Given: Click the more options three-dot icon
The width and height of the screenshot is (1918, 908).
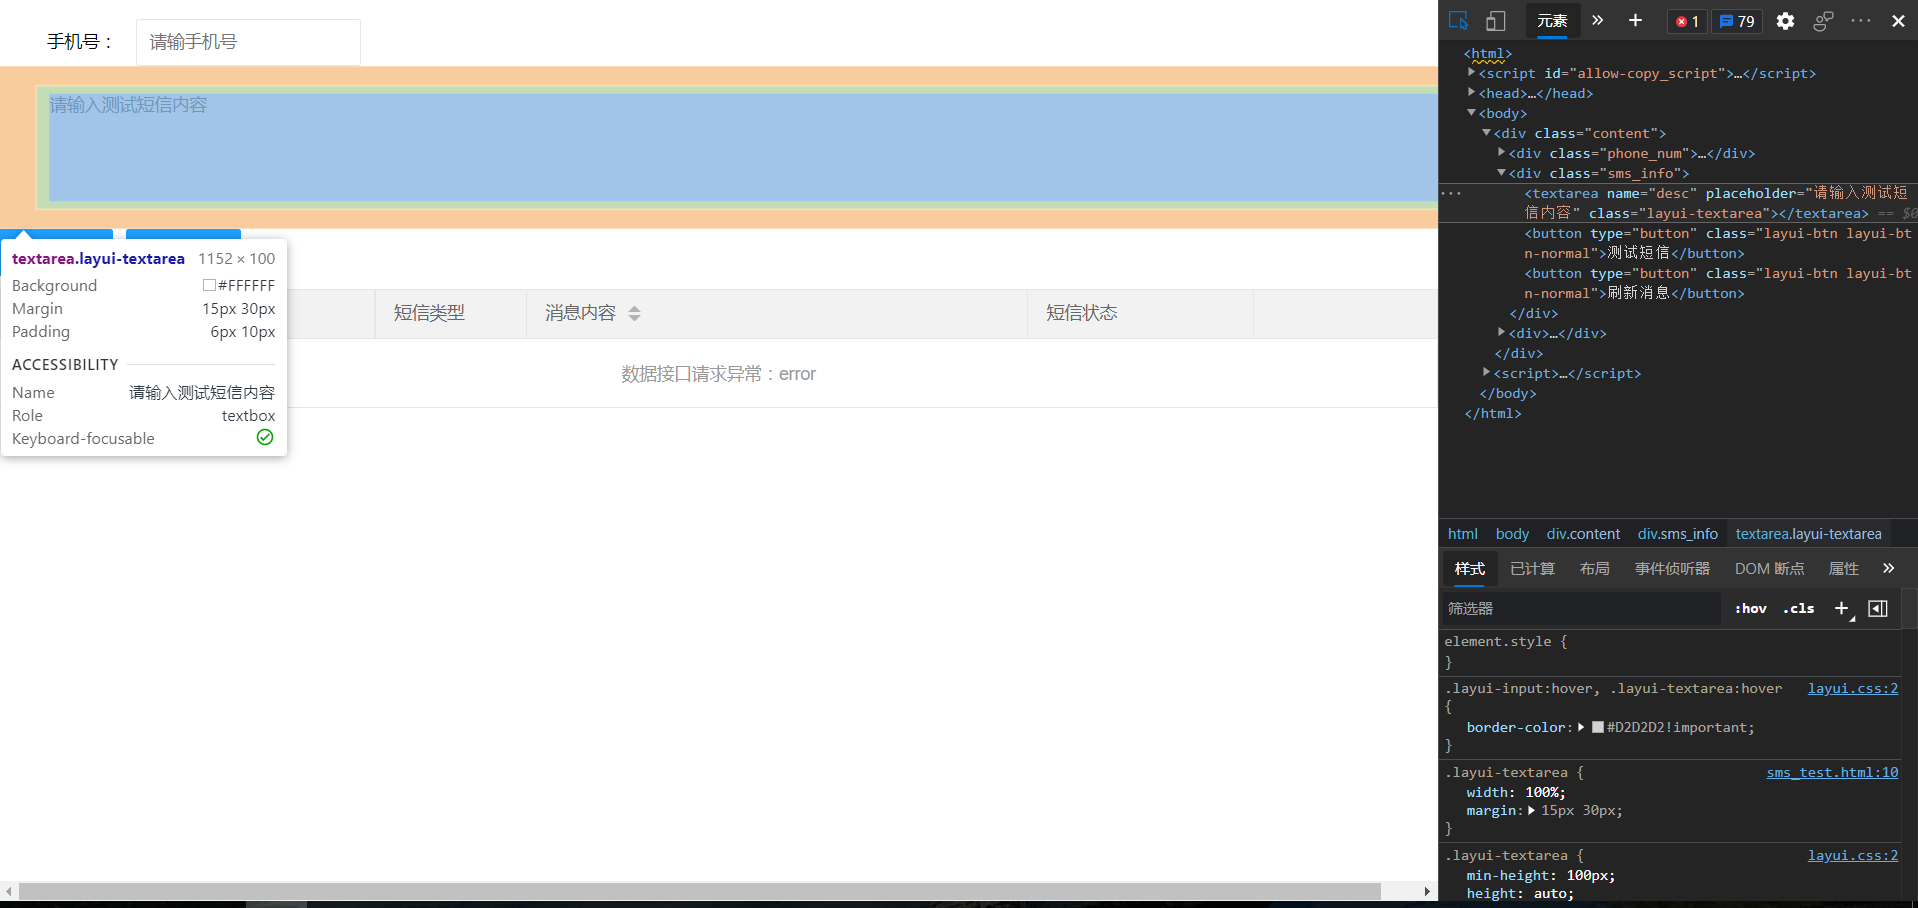Looking at the screenshot, I should [x=1861, y=21].
